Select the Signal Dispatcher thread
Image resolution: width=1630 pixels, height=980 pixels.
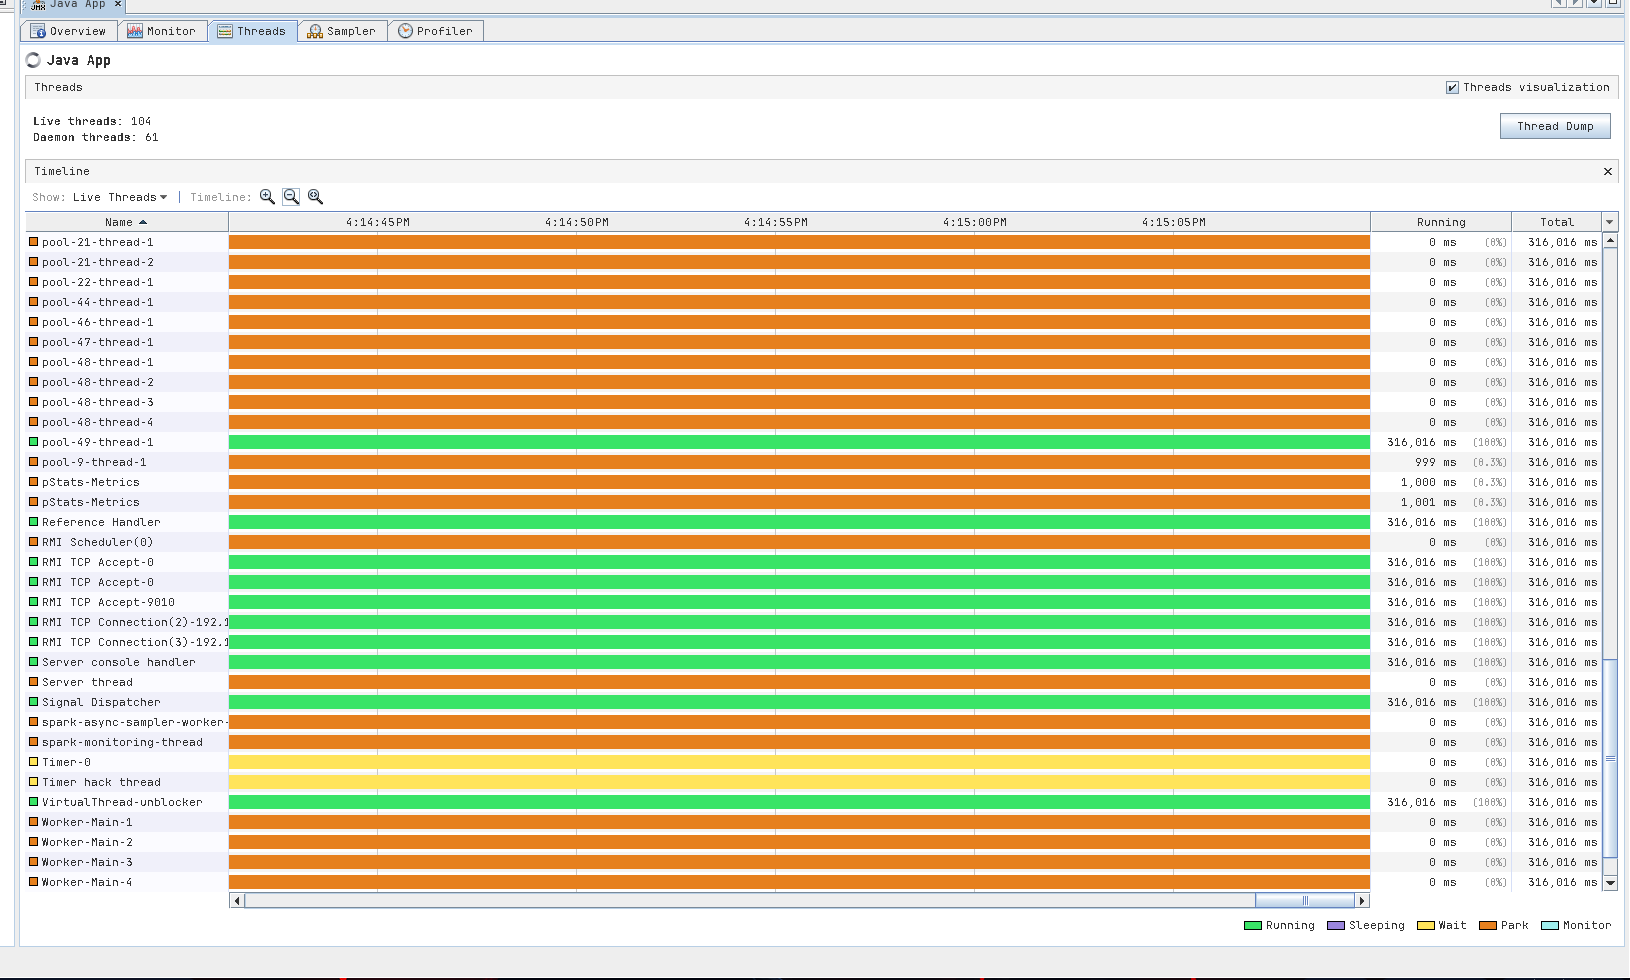813,702
